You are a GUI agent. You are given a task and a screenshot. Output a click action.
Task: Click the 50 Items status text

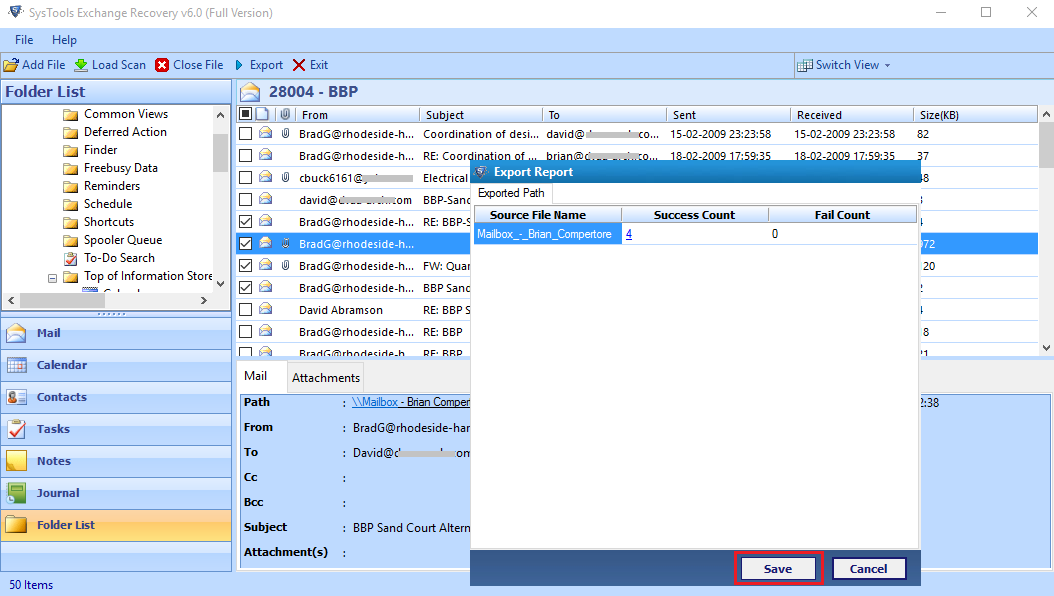click(x=31, y=585)
